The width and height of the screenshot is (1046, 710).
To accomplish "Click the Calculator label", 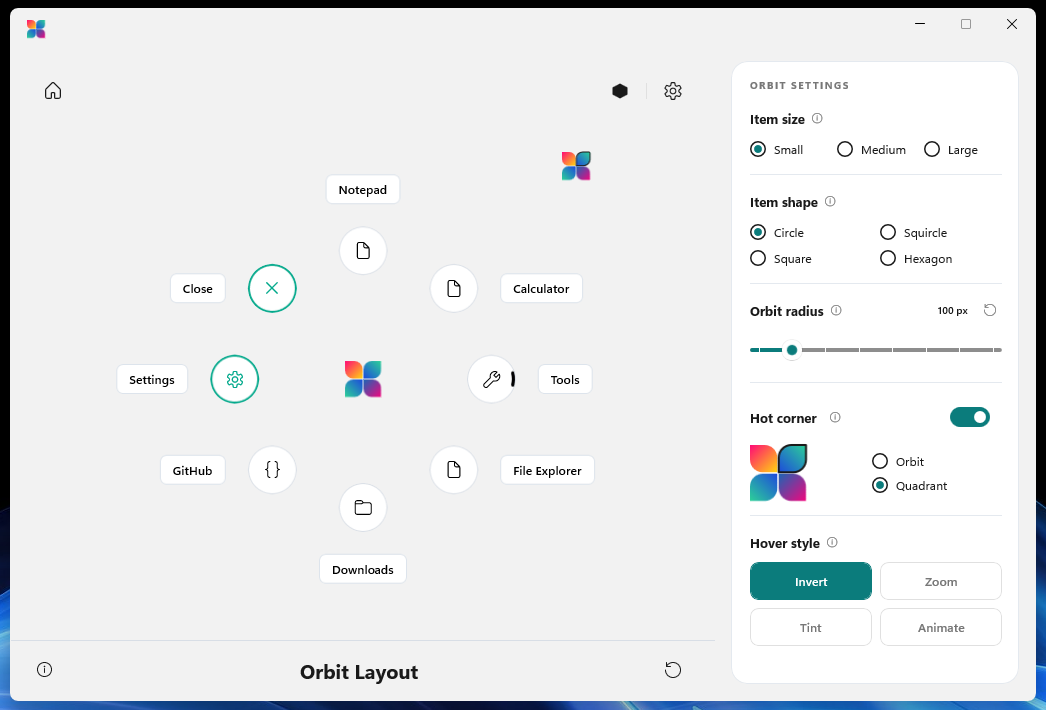I will pos(541,288).
